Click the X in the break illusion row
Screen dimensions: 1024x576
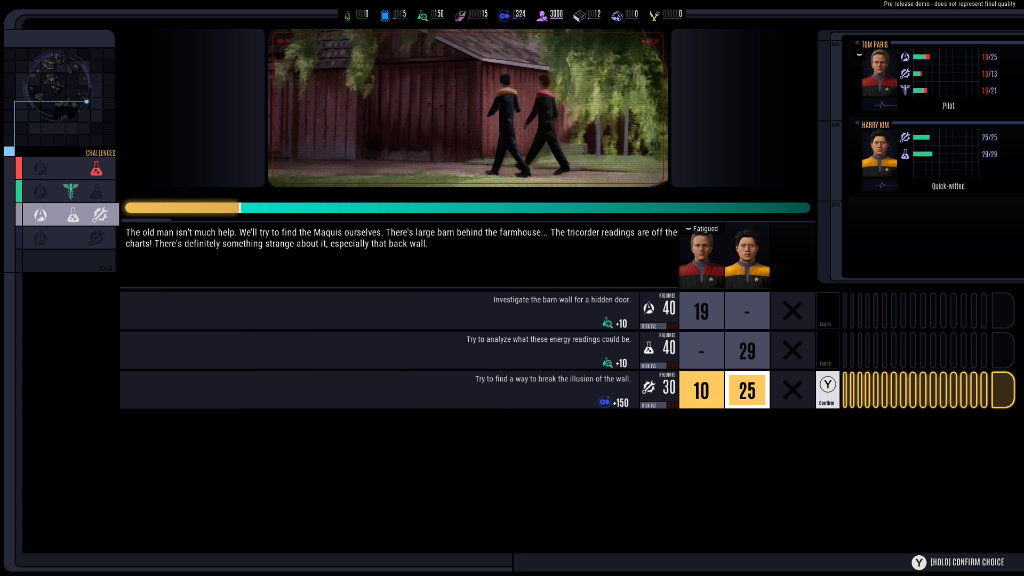tap(792, 390)
